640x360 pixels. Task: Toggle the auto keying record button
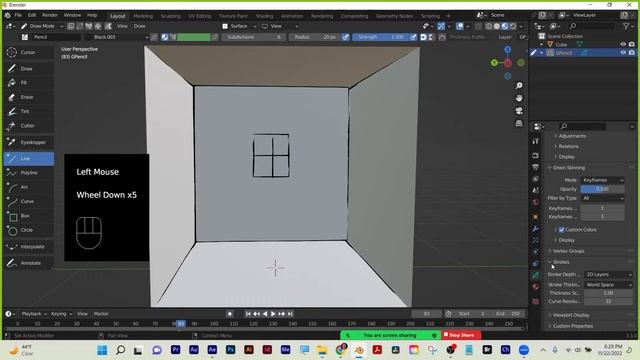pyautogui.click(x=230, y=314)
